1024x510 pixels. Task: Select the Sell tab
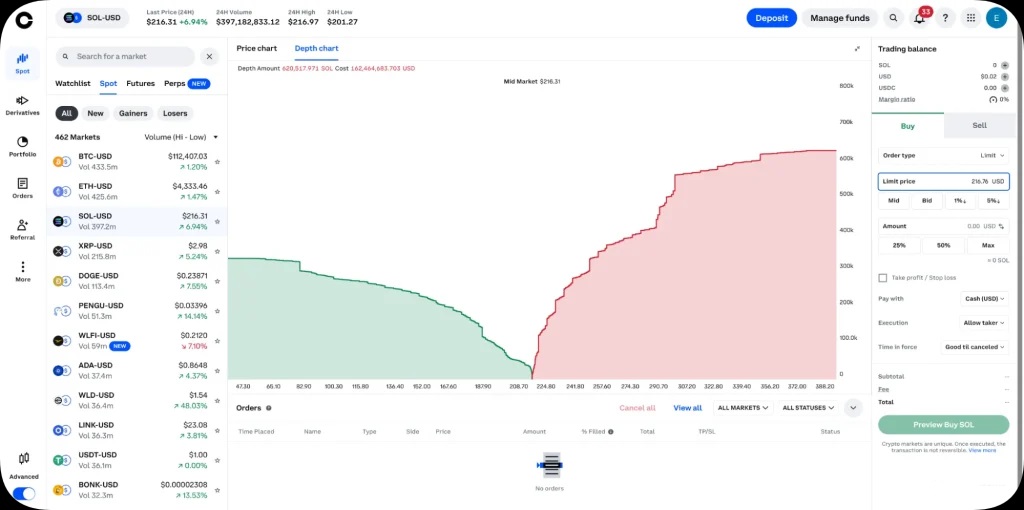click(x=979, y=126)
